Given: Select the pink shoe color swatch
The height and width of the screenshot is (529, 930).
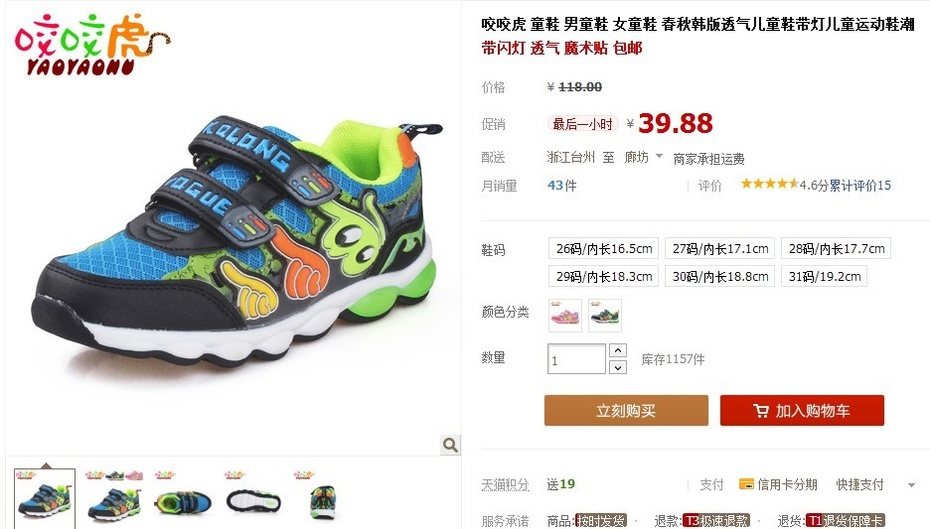Looking at the screenshot, I should pyautogui.click(x=565, y=316).
